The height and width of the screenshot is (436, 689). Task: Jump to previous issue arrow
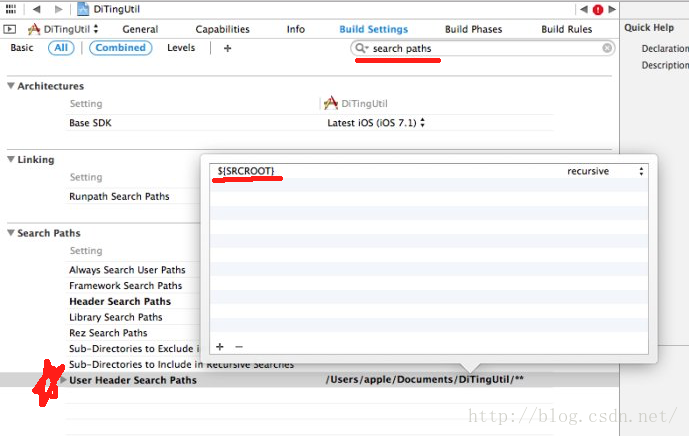point(584,9)
